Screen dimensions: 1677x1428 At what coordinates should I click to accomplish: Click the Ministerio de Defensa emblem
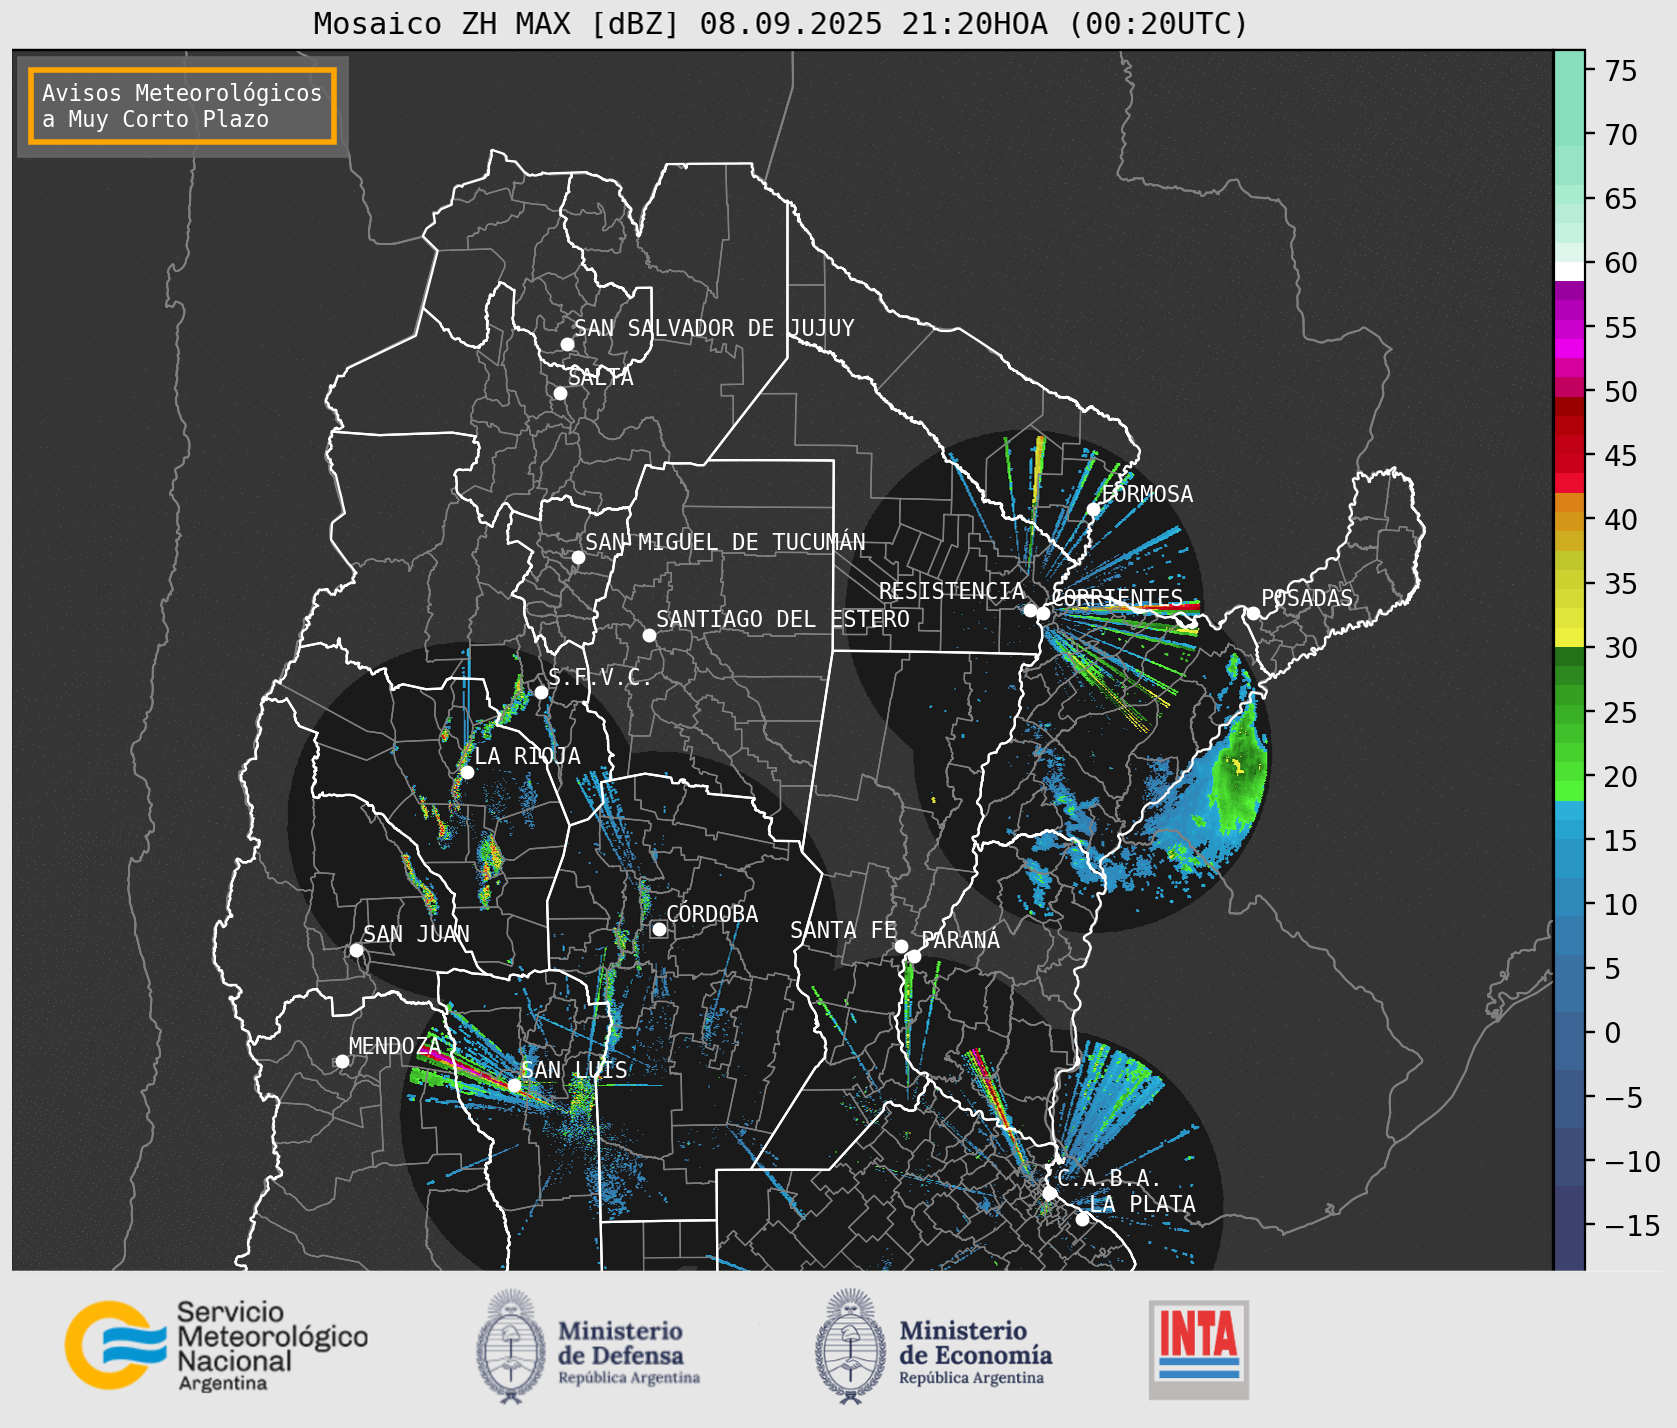(512, 1346)
